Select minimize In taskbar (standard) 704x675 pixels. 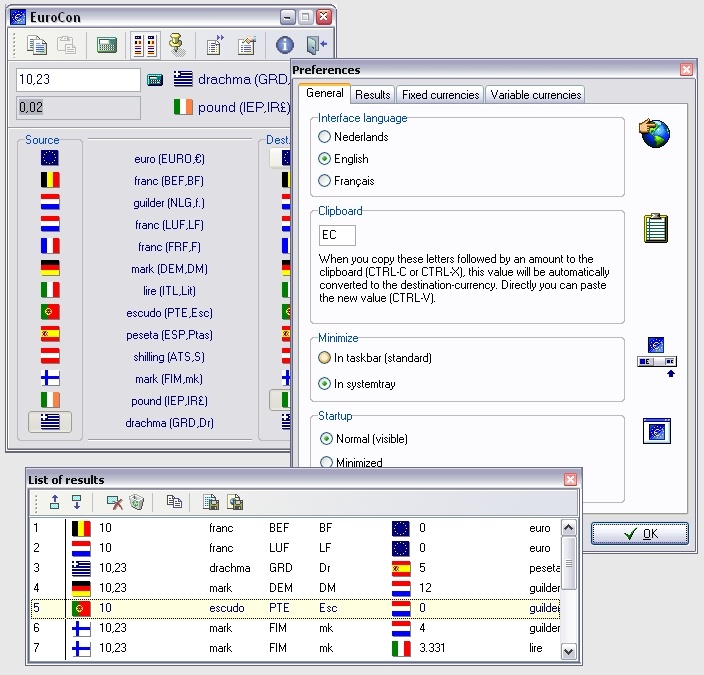click(375, 358)
